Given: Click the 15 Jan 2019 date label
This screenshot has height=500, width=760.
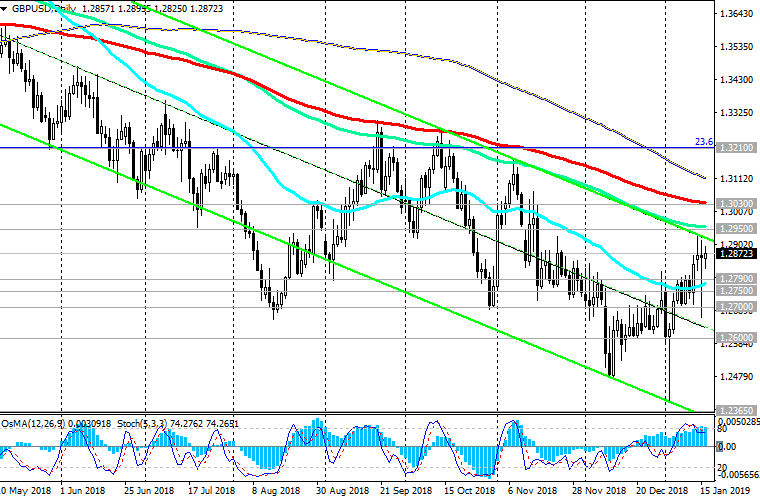Looking at the screenshot, I should tap(731, 492).
